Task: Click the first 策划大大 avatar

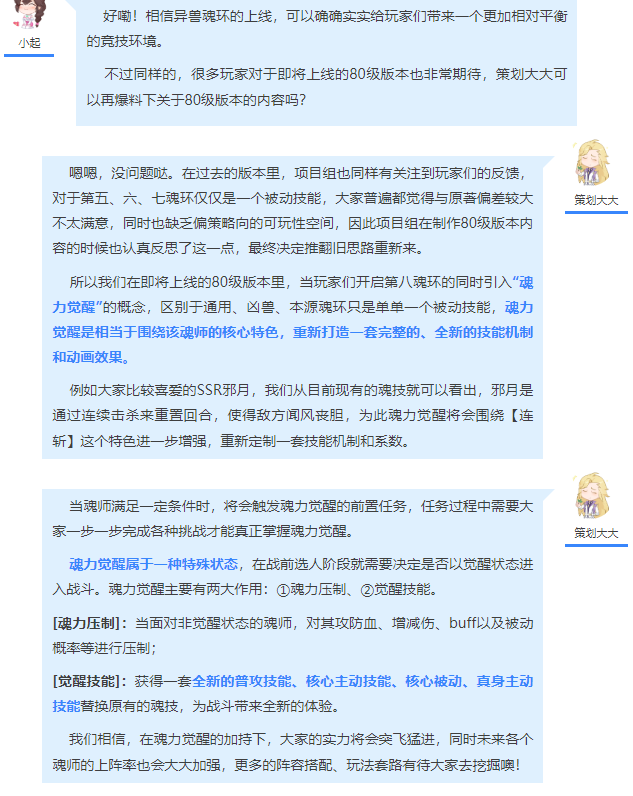Action: tap(593, 164)
